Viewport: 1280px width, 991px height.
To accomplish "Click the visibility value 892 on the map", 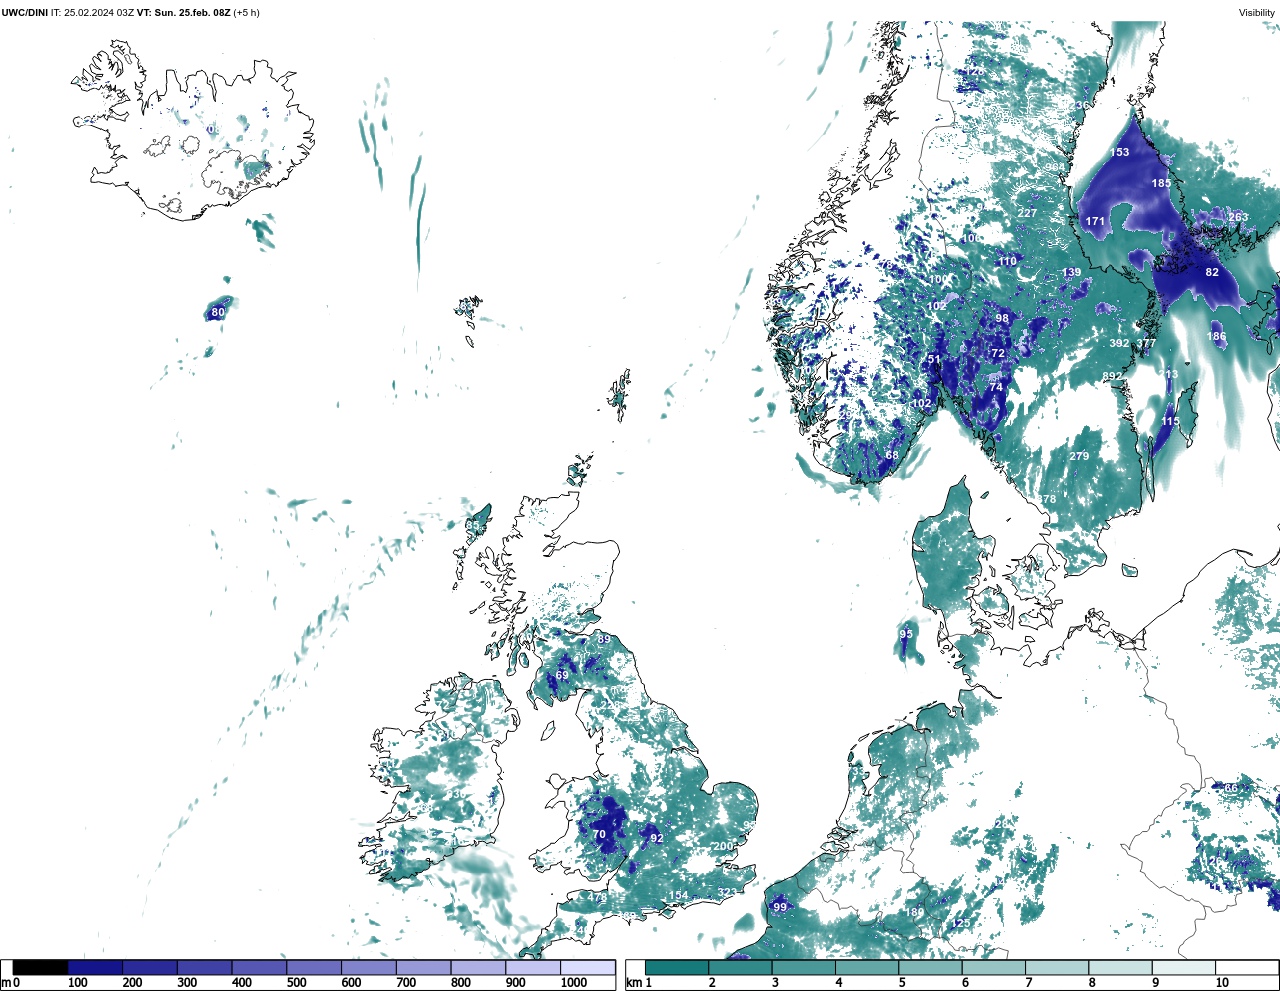I will 1112,376.
